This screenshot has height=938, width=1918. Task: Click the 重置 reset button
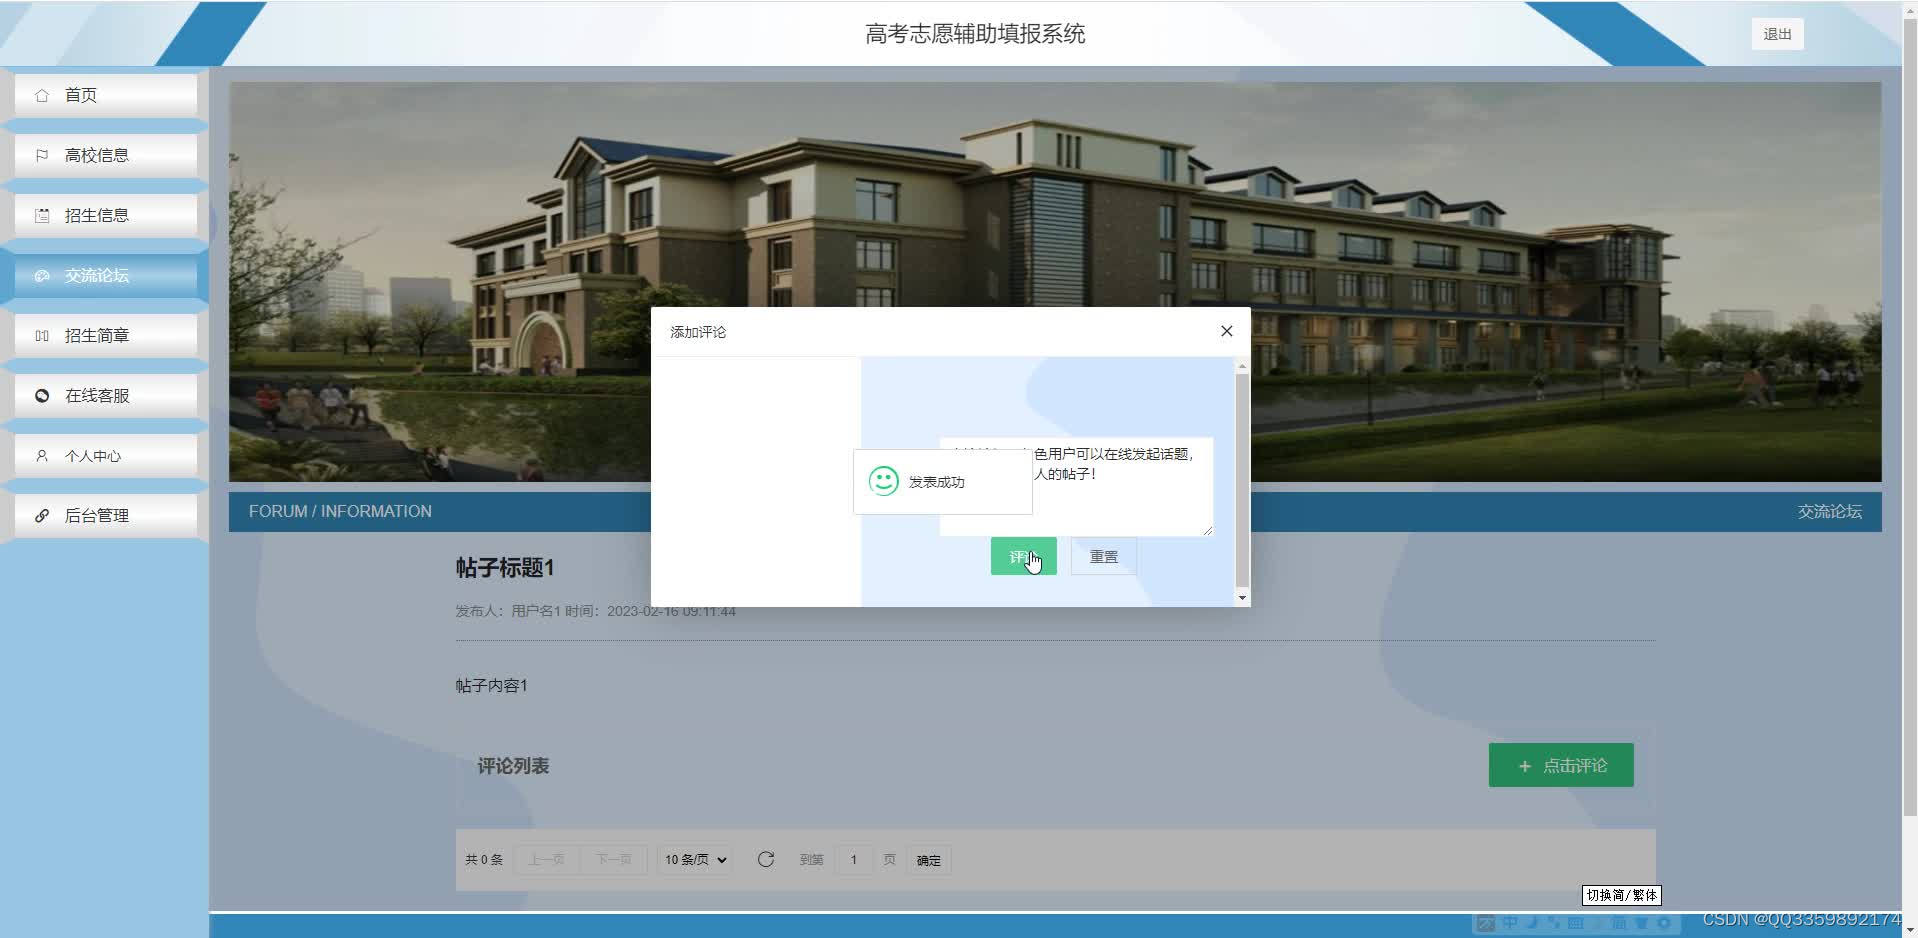click(1104, 556)
